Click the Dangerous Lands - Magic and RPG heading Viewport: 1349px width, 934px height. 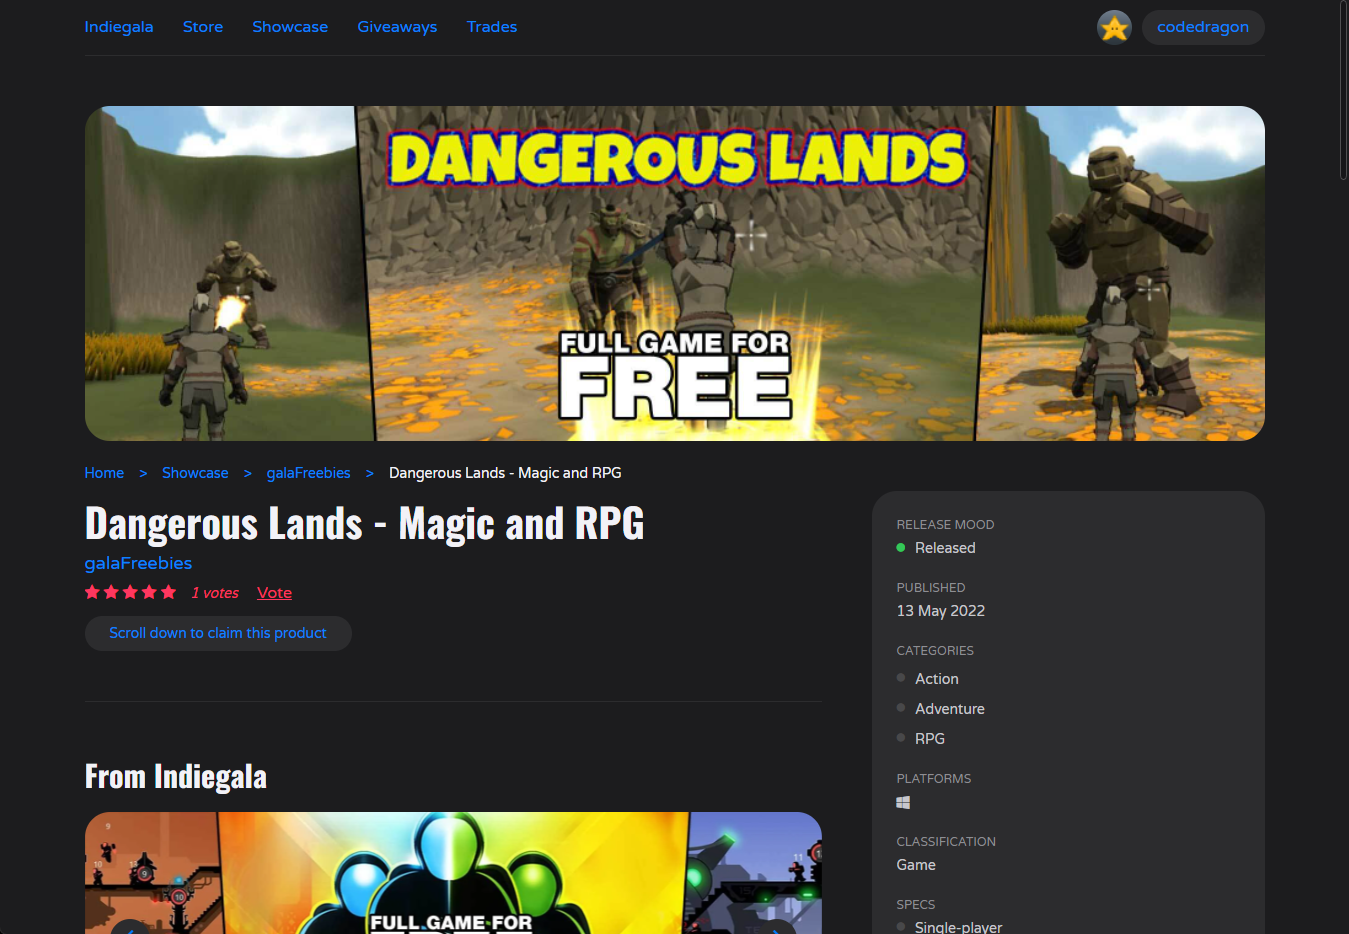tap(365, 523)
